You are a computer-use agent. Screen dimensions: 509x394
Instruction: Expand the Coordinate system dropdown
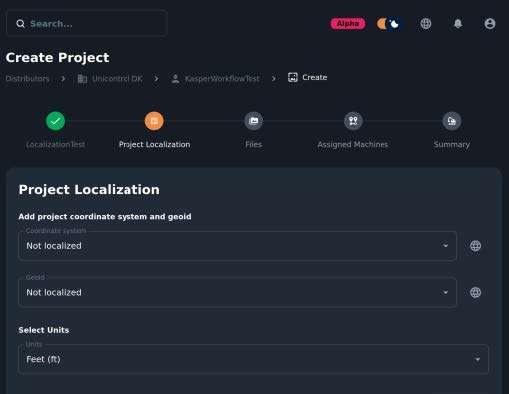(237, 246)
